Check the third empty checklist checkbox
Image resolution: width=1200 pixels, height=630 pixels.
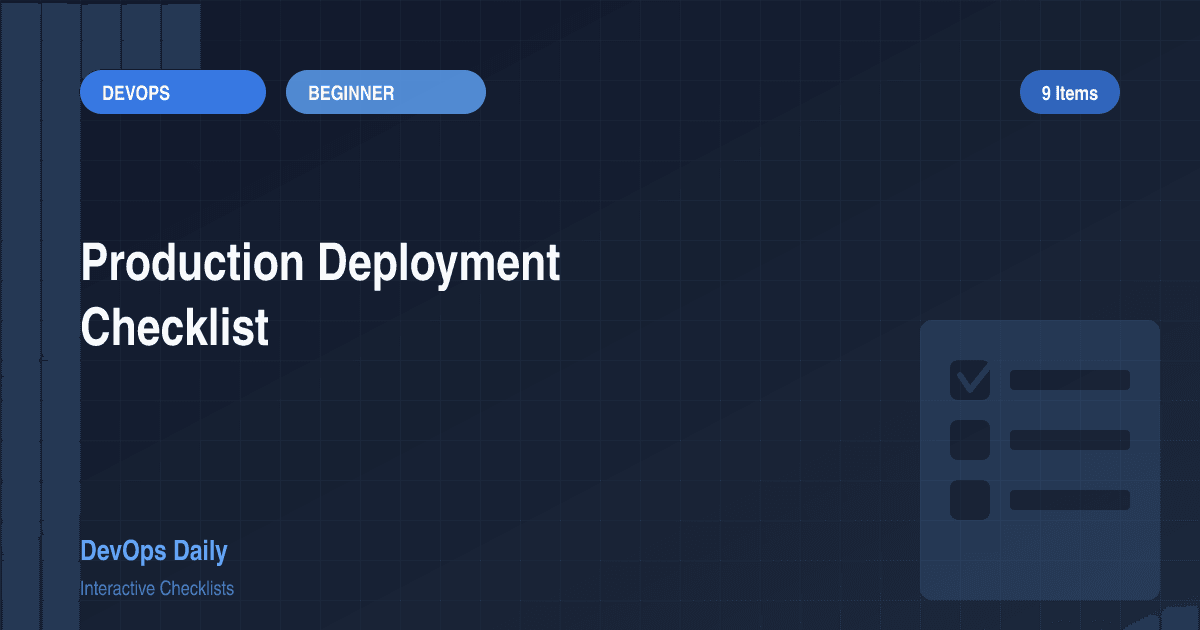[x=968, y=500]
